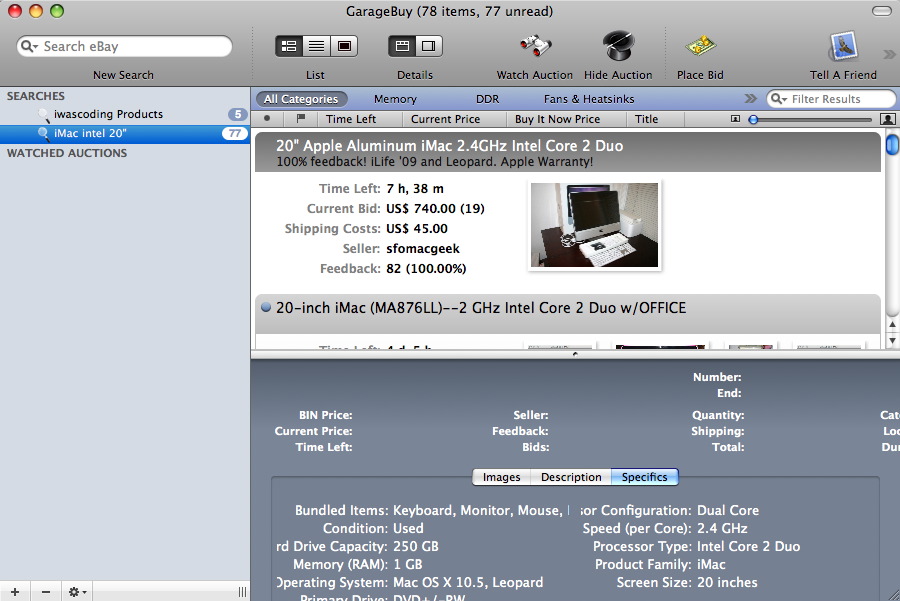Sort by the unread dot column
Screen dimensions: 900x601
click(267, 119)
